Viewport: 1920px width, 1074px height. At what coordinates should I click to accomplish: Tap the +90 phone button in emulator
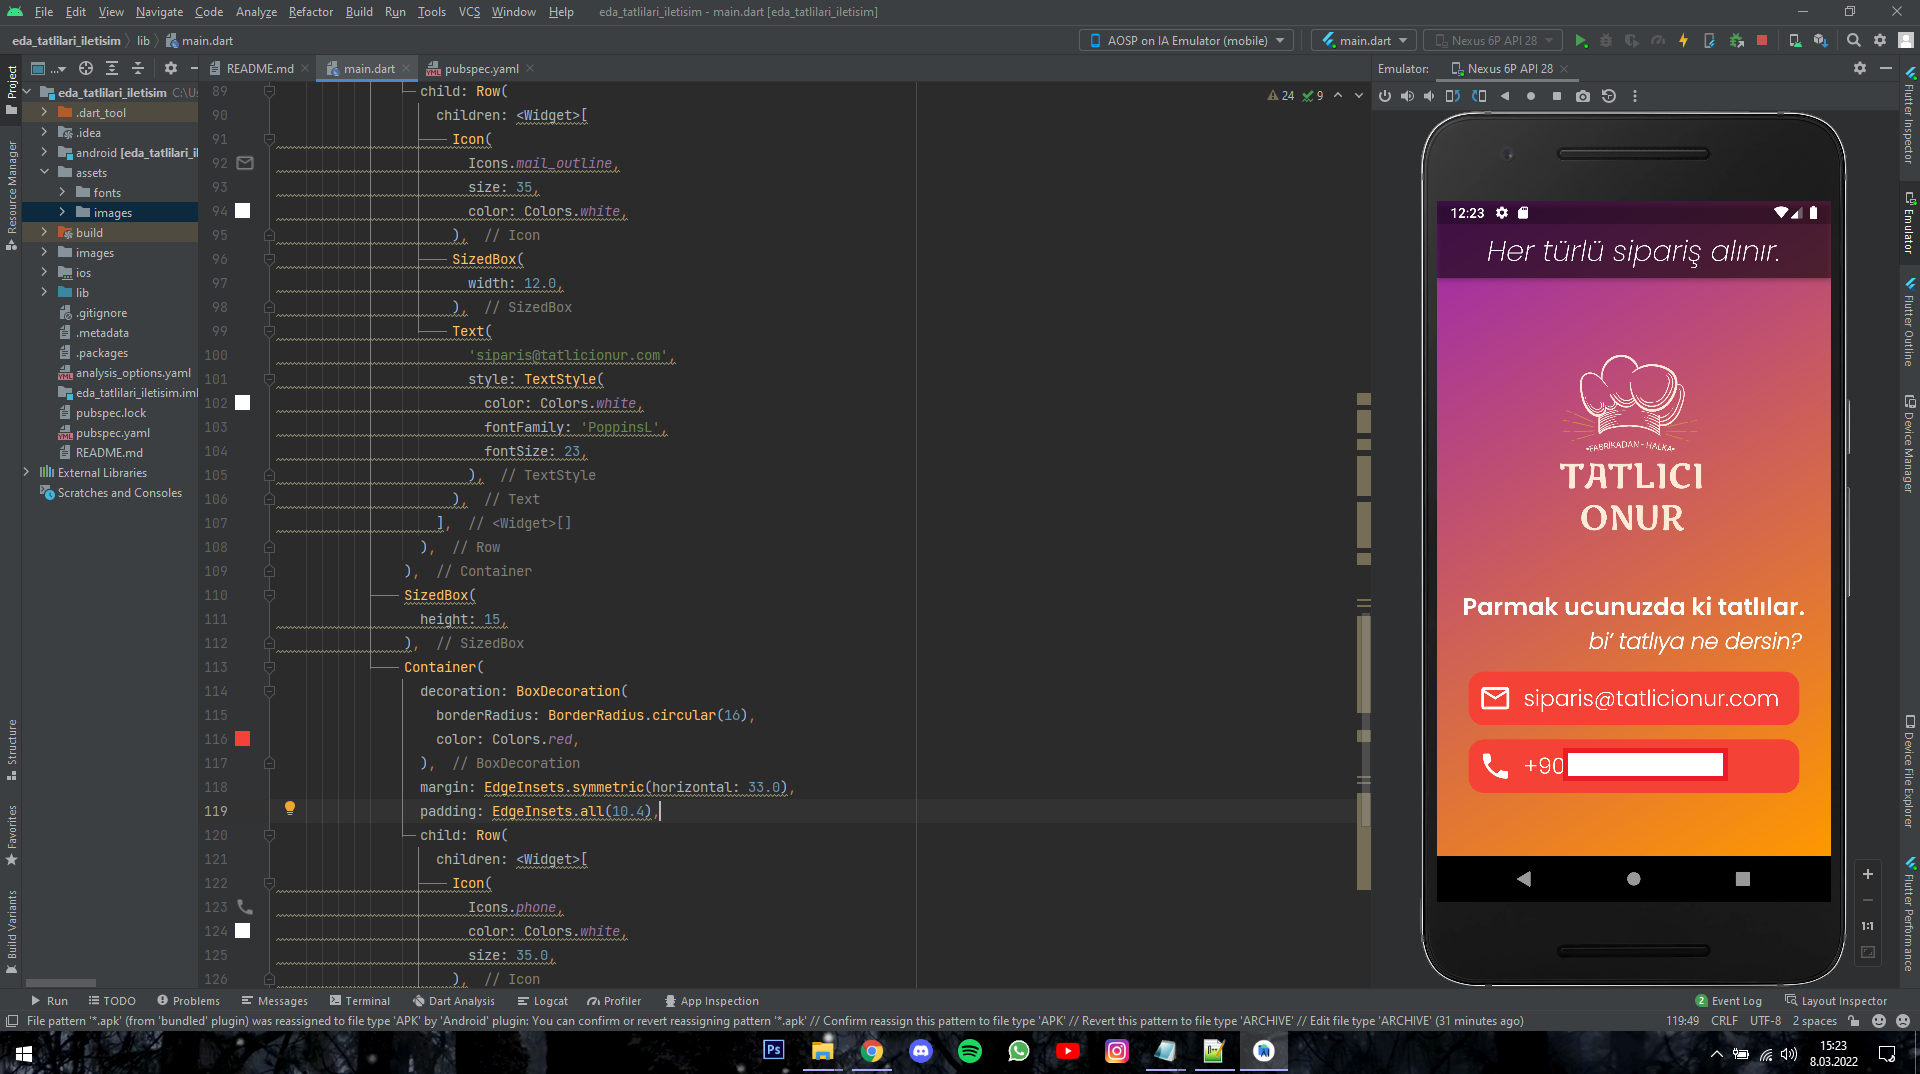click(1633, 766)
